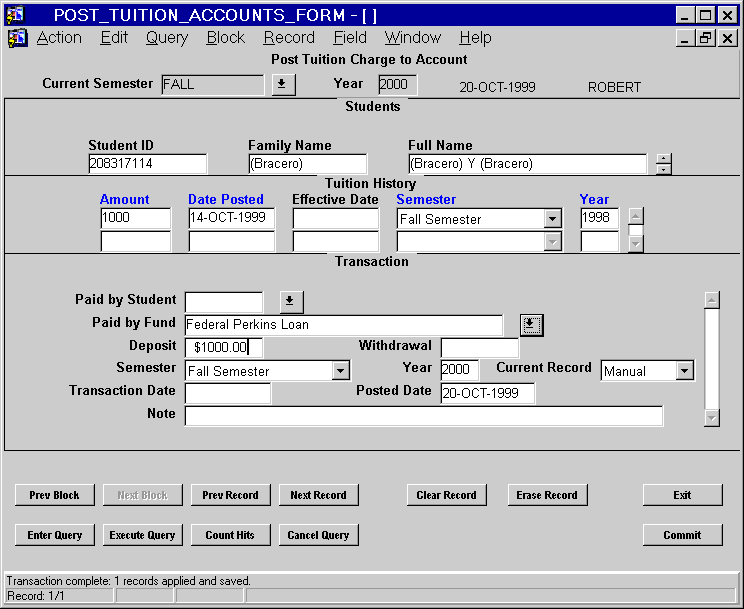Click the Withdrawal field
The image size is (744, 609).
(x=480, y=347)
